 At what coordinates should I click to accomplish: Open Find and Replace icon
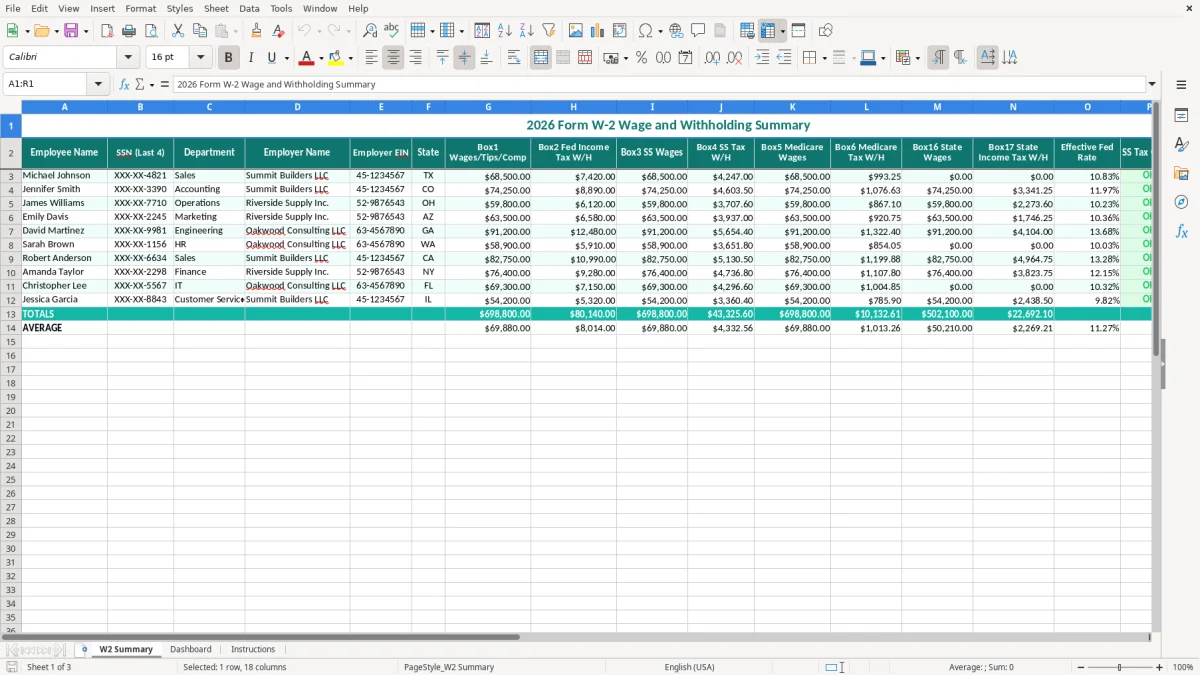[370, 31]
